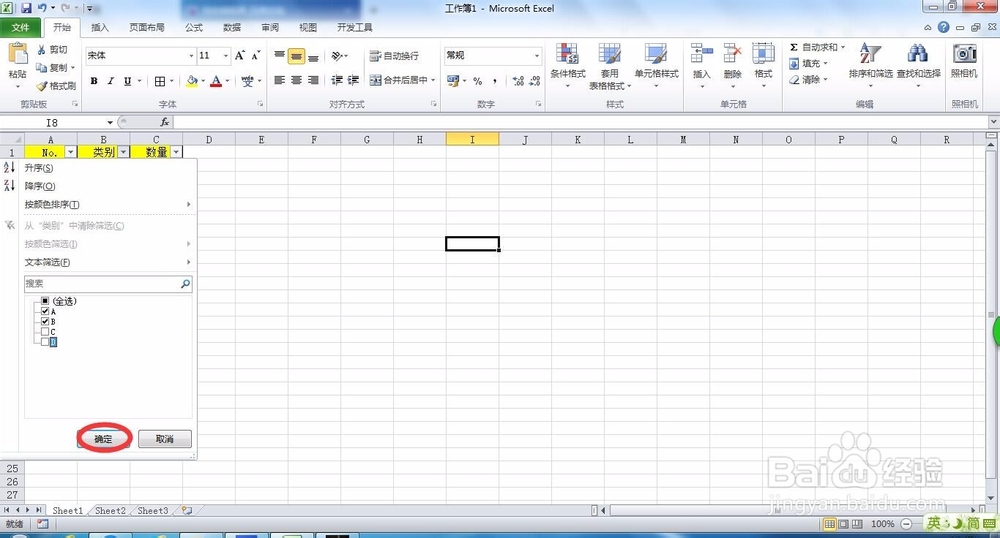
Task: Open Cell Styles icon
Action: (x=656, y=54)
